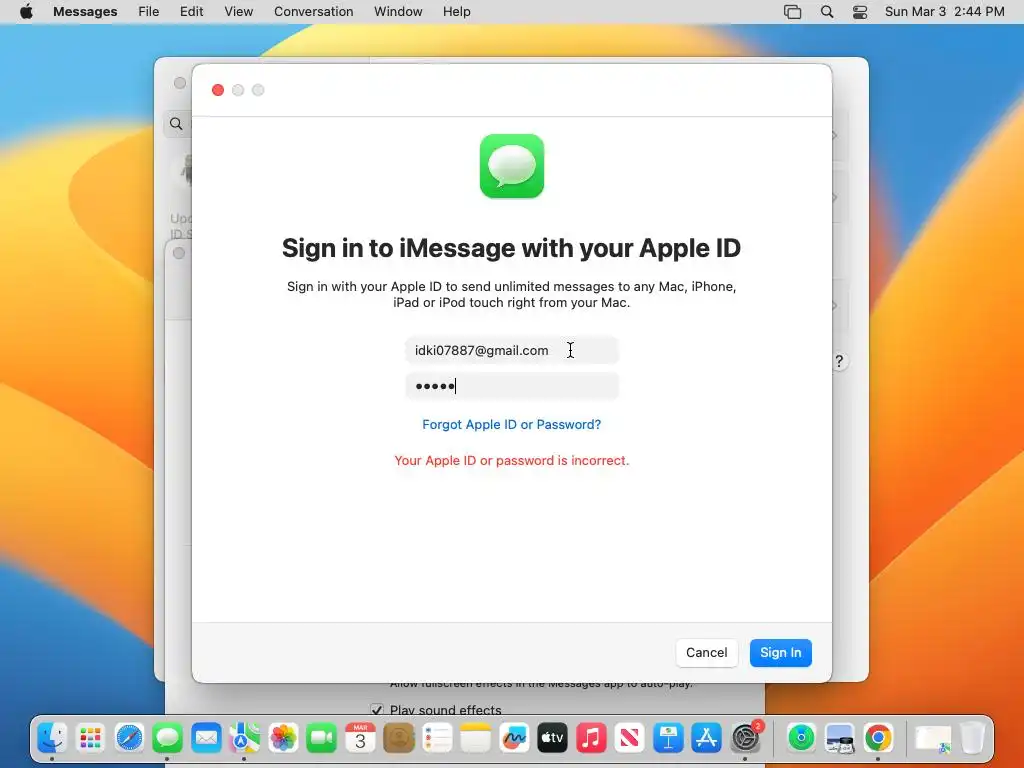Click the date and time in menu bar

pyautogui.click(x=944, y=12)
